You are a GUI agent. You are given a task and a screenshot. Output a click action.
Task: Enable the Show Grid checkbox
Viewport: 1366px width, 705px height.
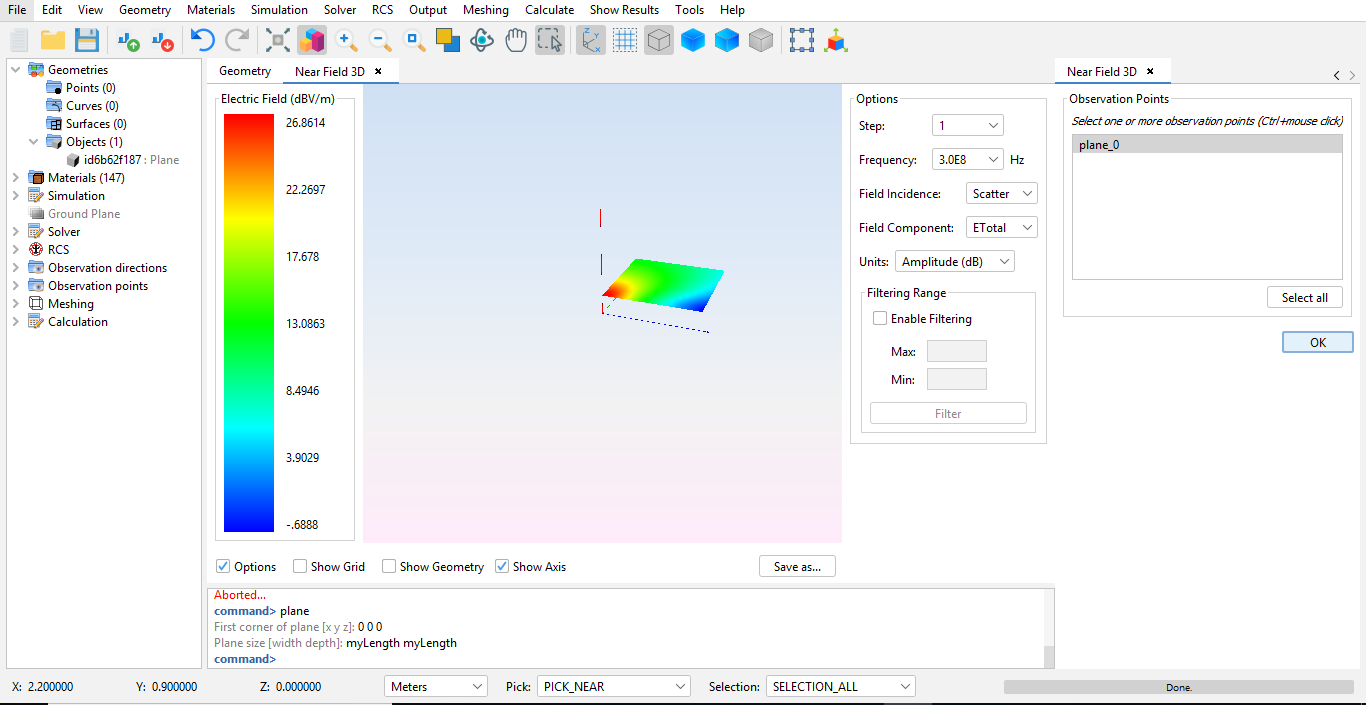click(300, 567)
